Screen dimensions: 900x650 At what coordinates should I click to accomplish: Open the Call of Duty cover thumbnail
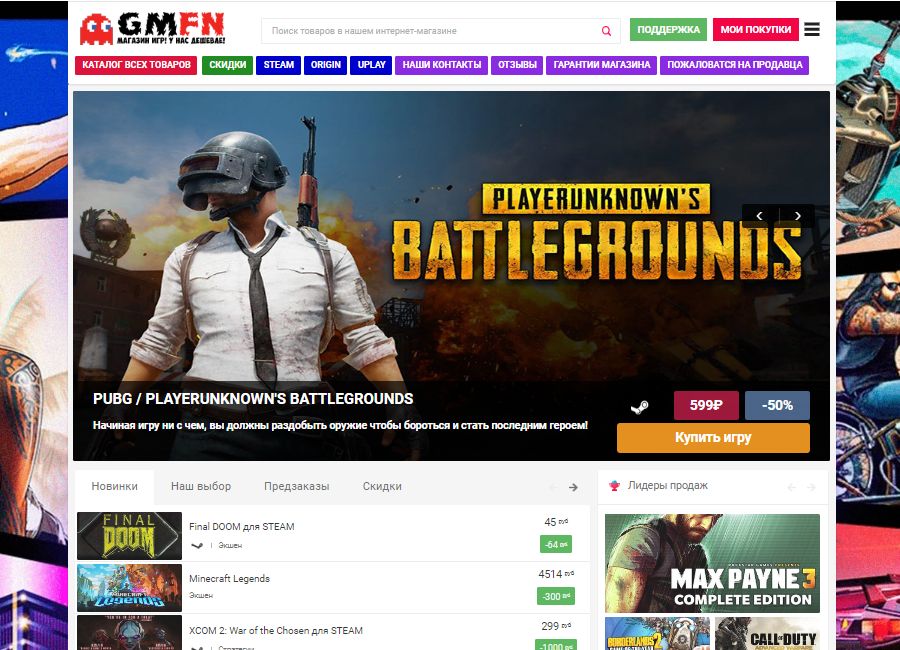pos(767,633)
